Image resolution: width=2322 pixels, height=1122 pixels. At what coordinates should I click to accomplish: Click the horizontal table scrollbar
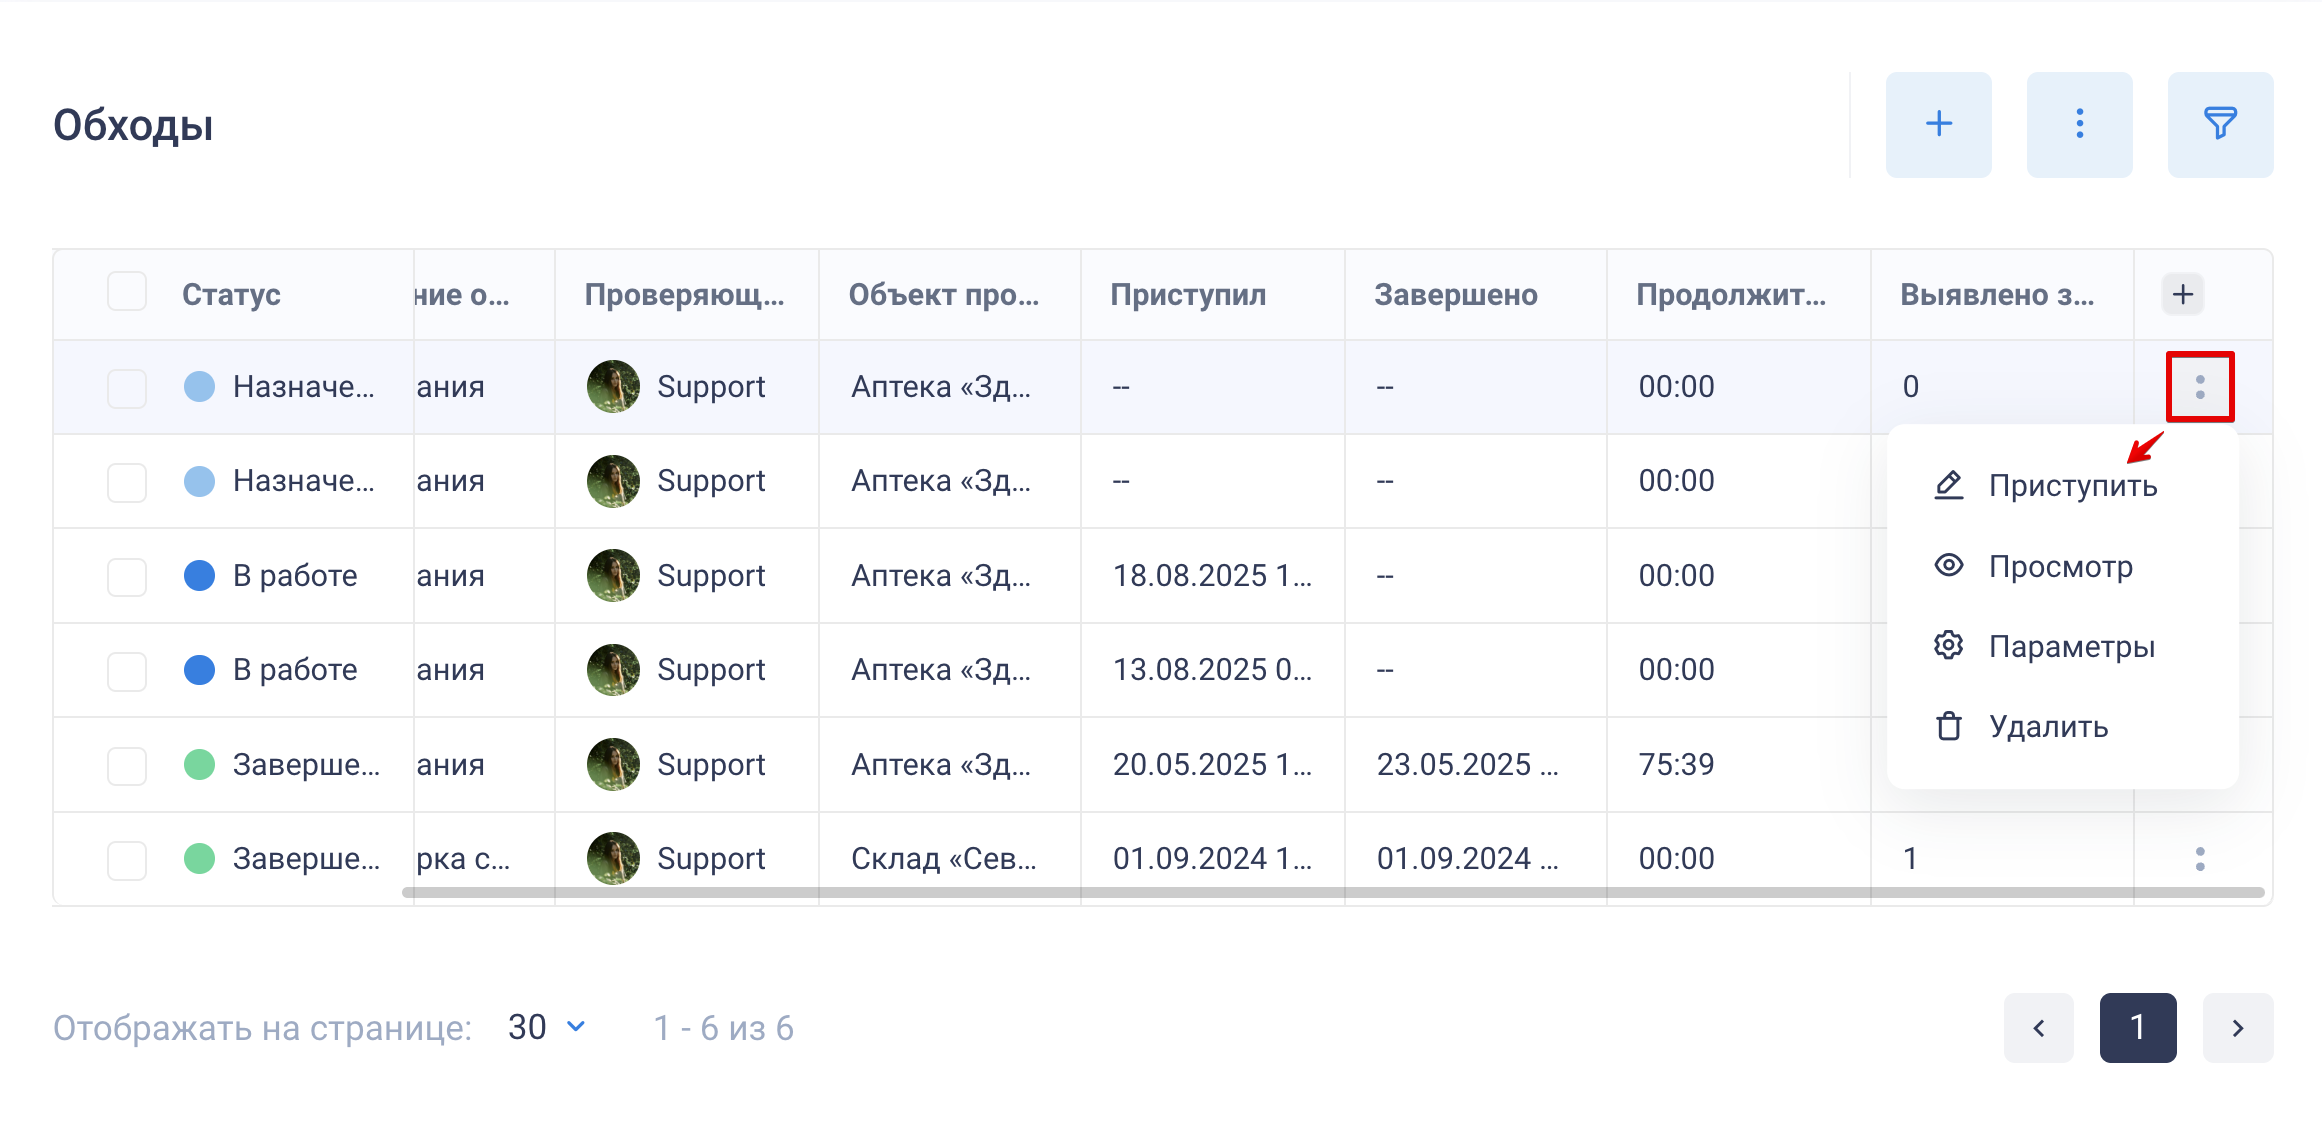(x=1332, y=892)
